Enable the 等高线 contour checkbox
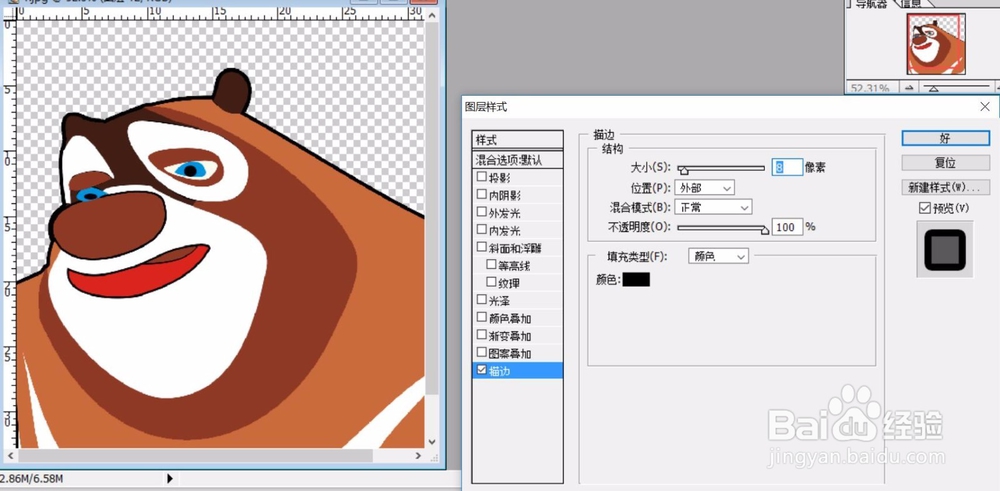This screenshot has width=1000, height=491. [x=491, y=264]
